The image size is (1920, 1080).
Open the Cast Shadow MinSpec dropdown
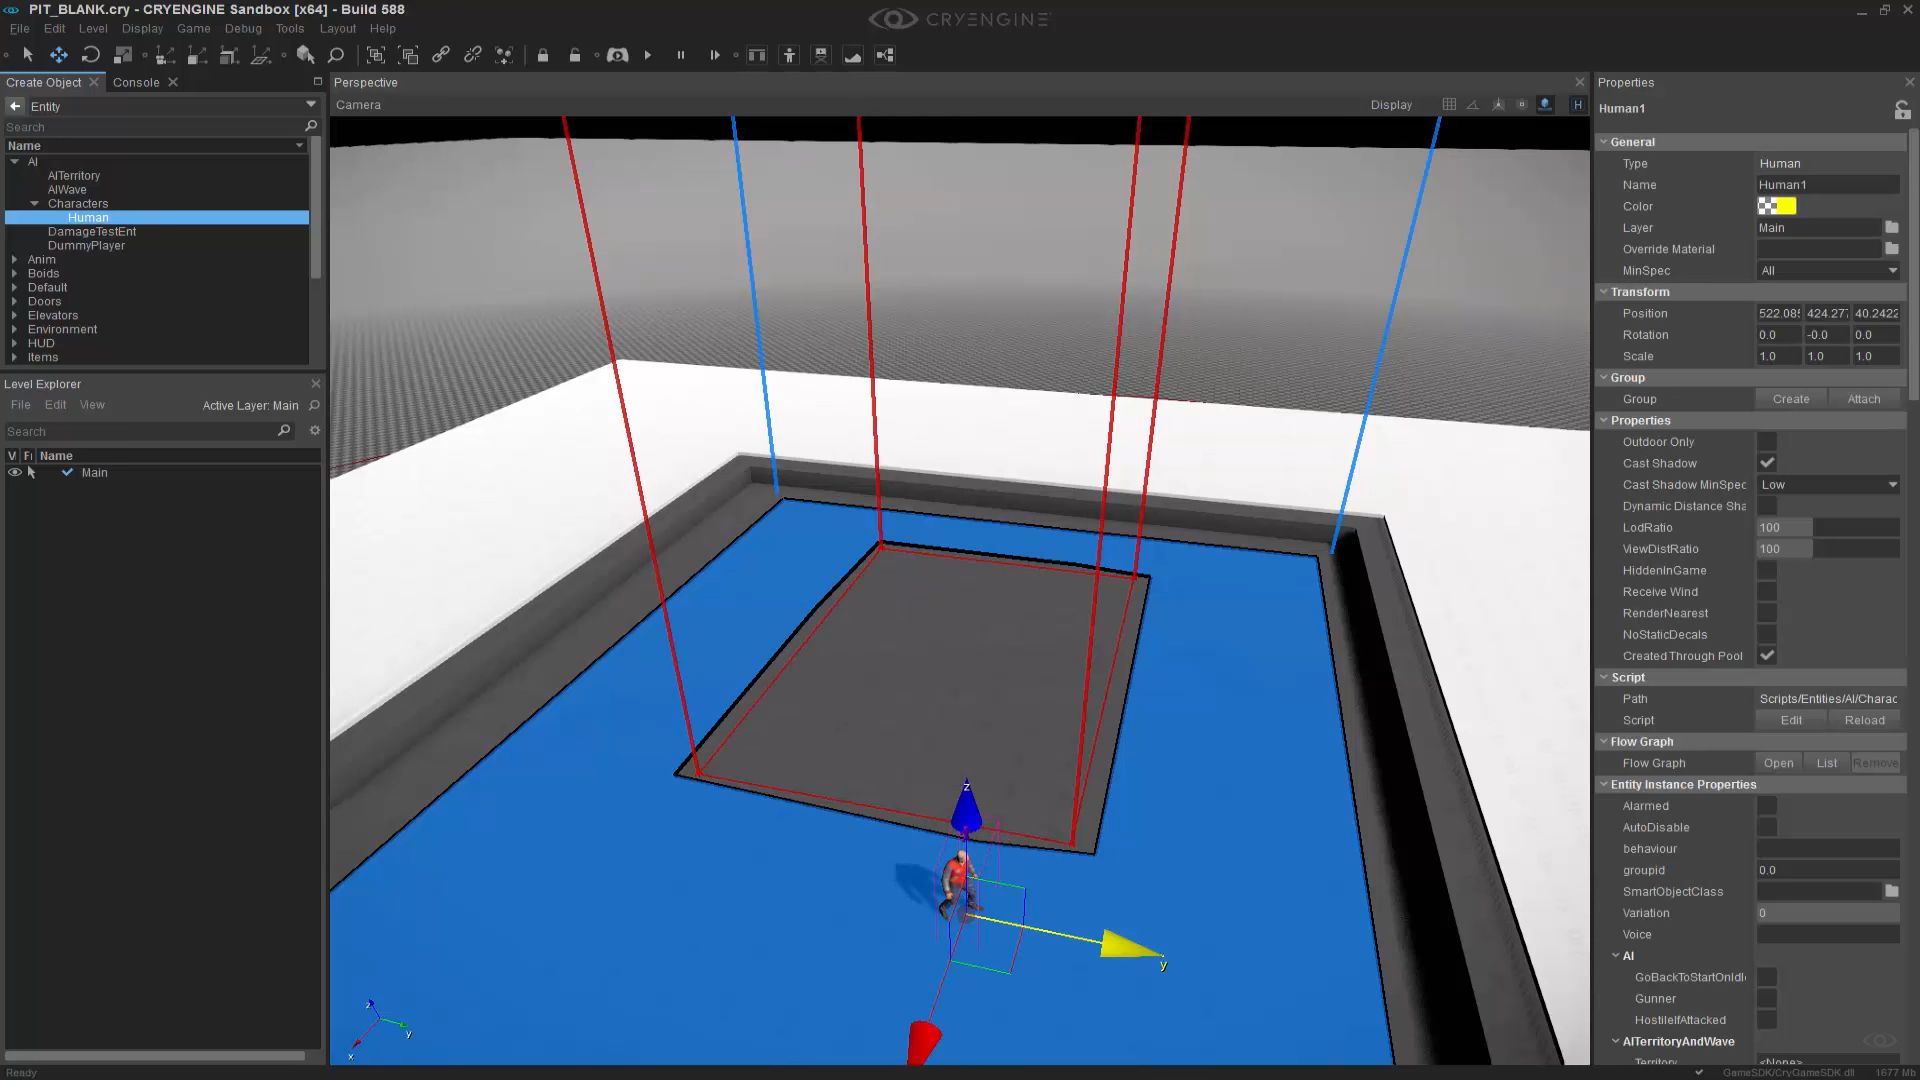pyautogui.click(x=1828, y=484)
